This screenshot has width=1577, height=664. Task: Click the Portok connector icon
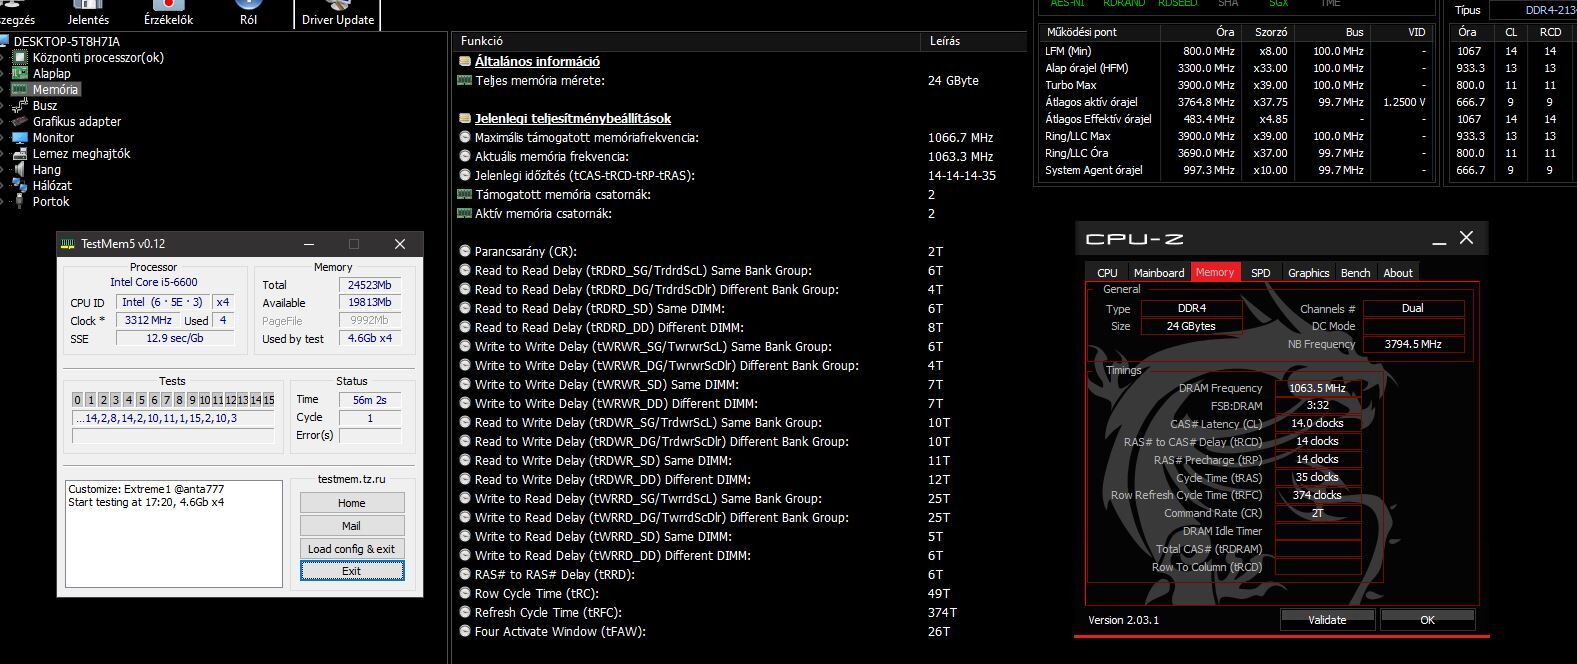(x=19, y=201)
